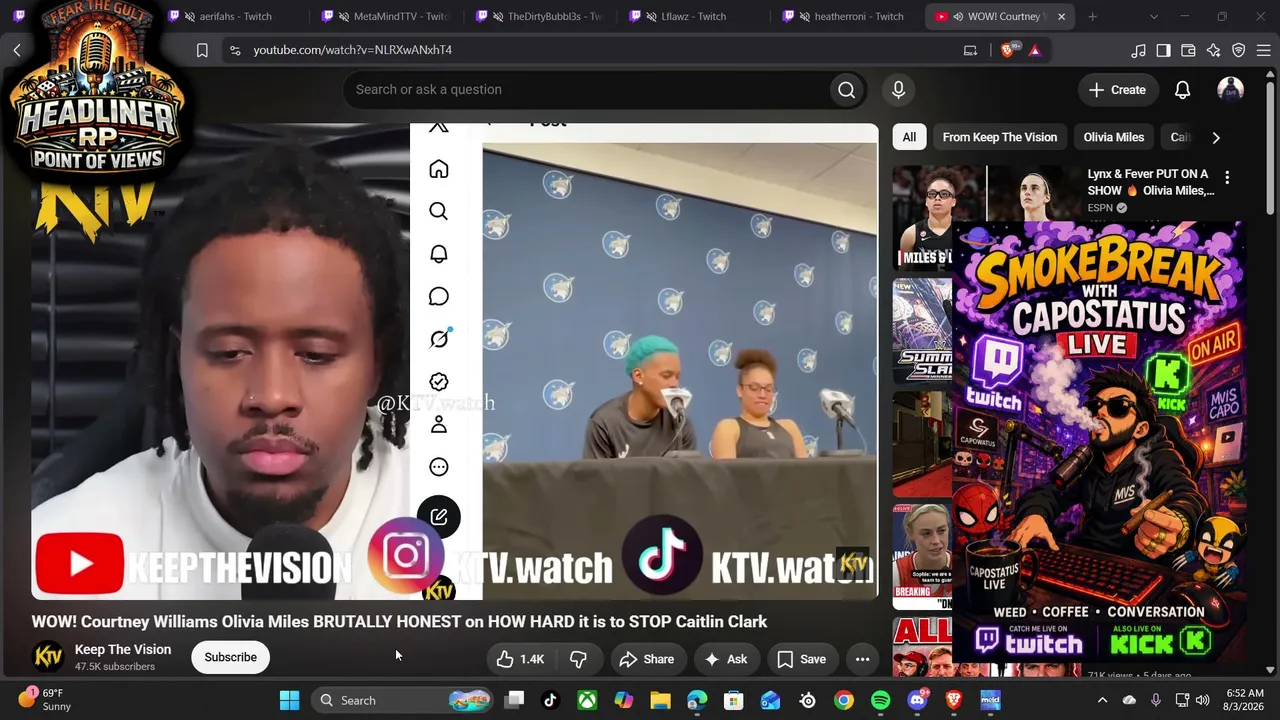Mute the Lflawz tab audio icon

[x=651, y=16]
